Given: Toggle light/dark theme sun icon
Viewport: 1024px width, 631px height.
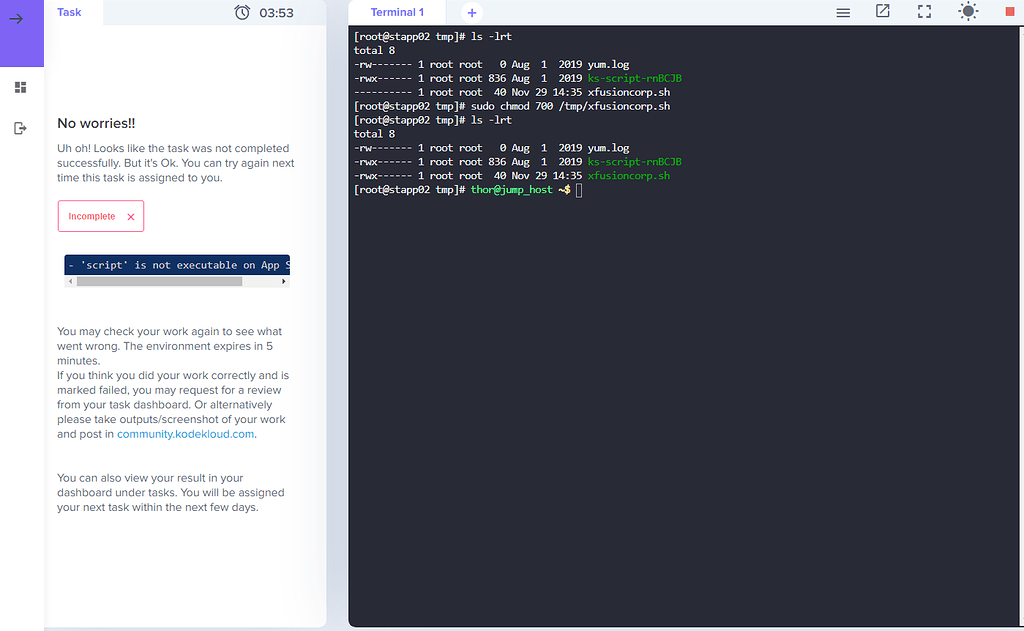Looking at the screenshot, I should (967, 12).
